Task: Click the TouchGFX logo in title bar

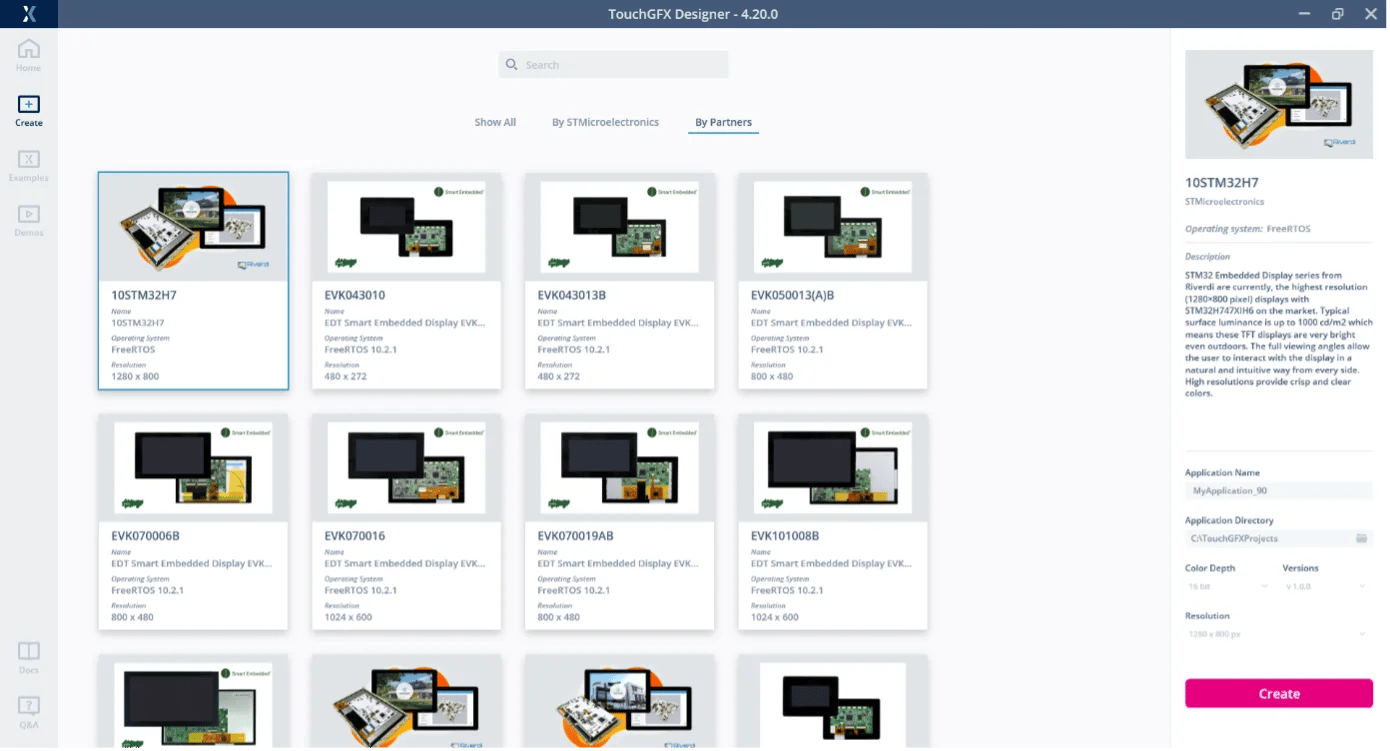Action: (x=29, y=14)
